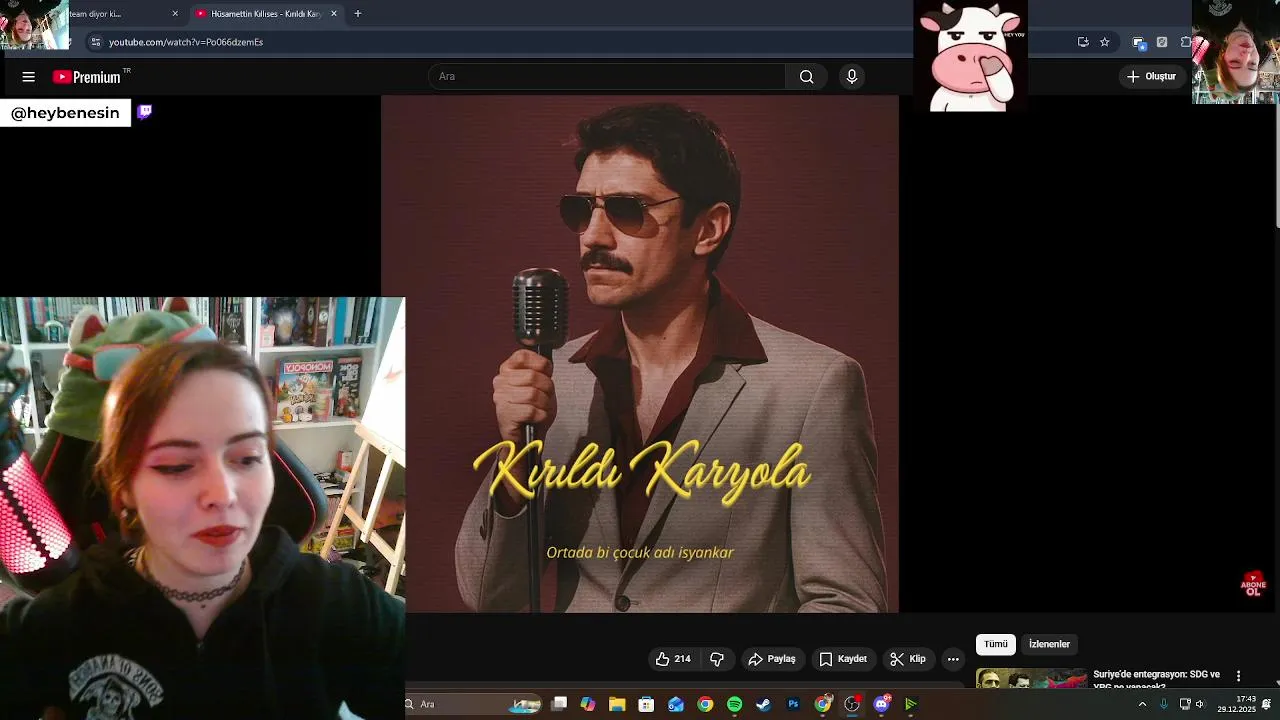Open the square extension icon right of picture-in-picture
1280x720 pixels.
(x=1162, y=42)
